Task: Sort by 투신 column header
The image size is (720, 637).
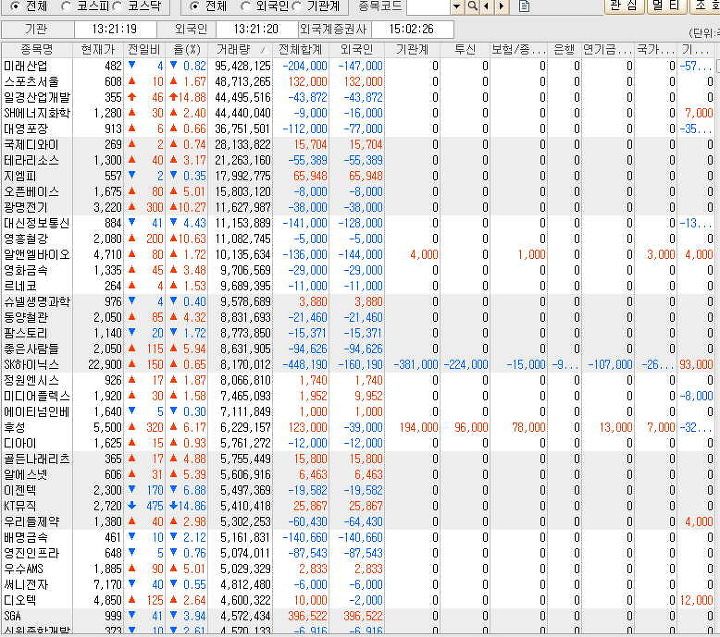Action: coord(465,49)
